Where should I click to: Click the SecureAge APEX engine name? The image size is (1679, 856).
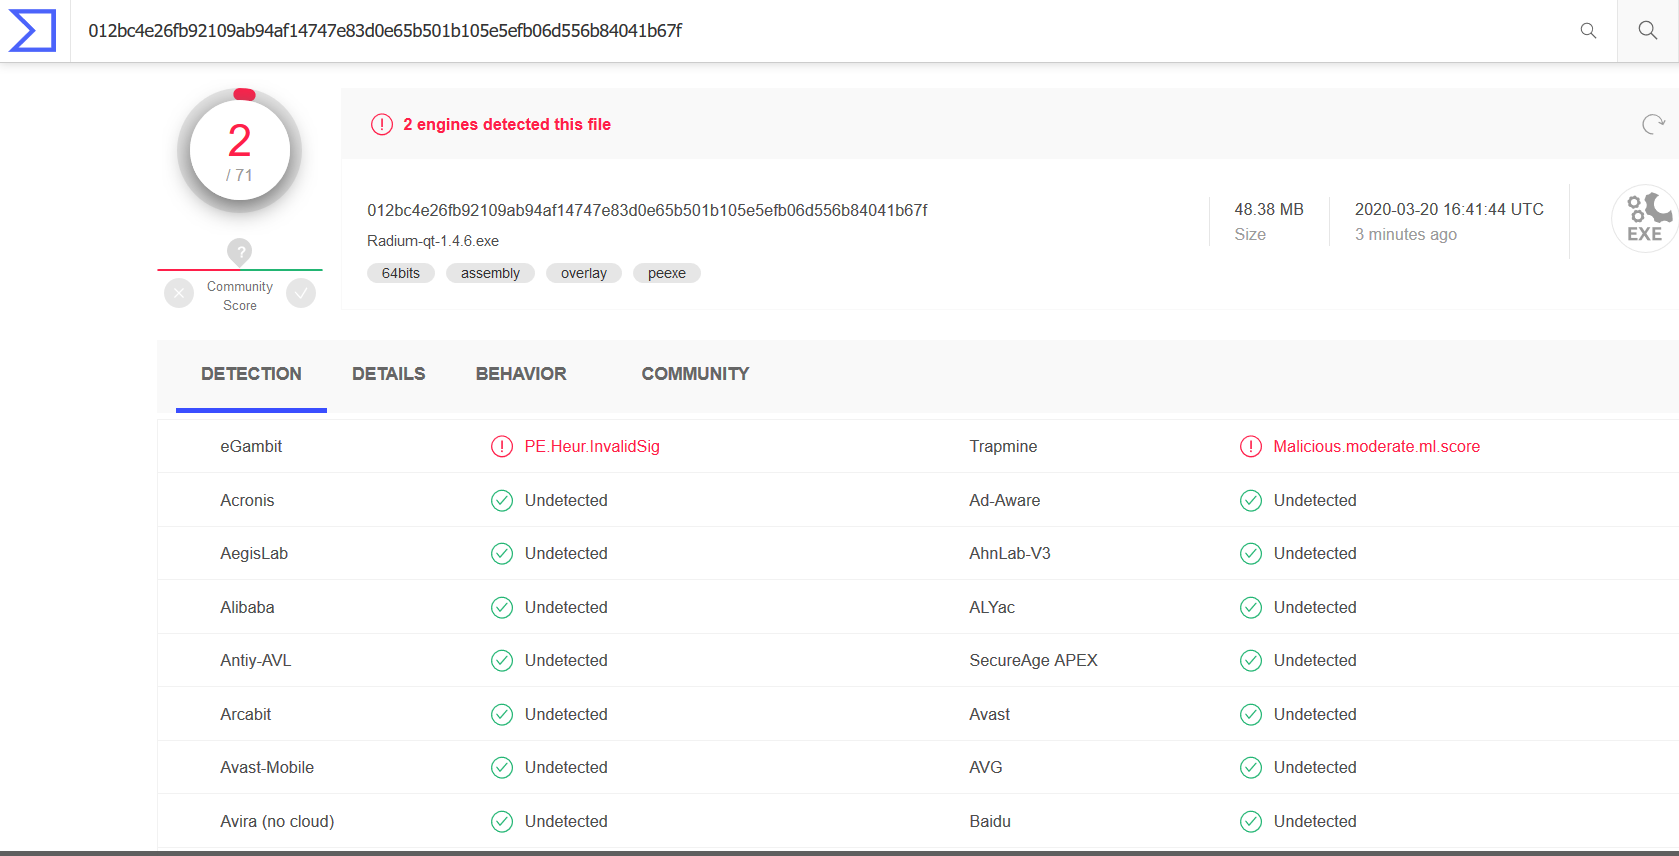pos(1033,661)
